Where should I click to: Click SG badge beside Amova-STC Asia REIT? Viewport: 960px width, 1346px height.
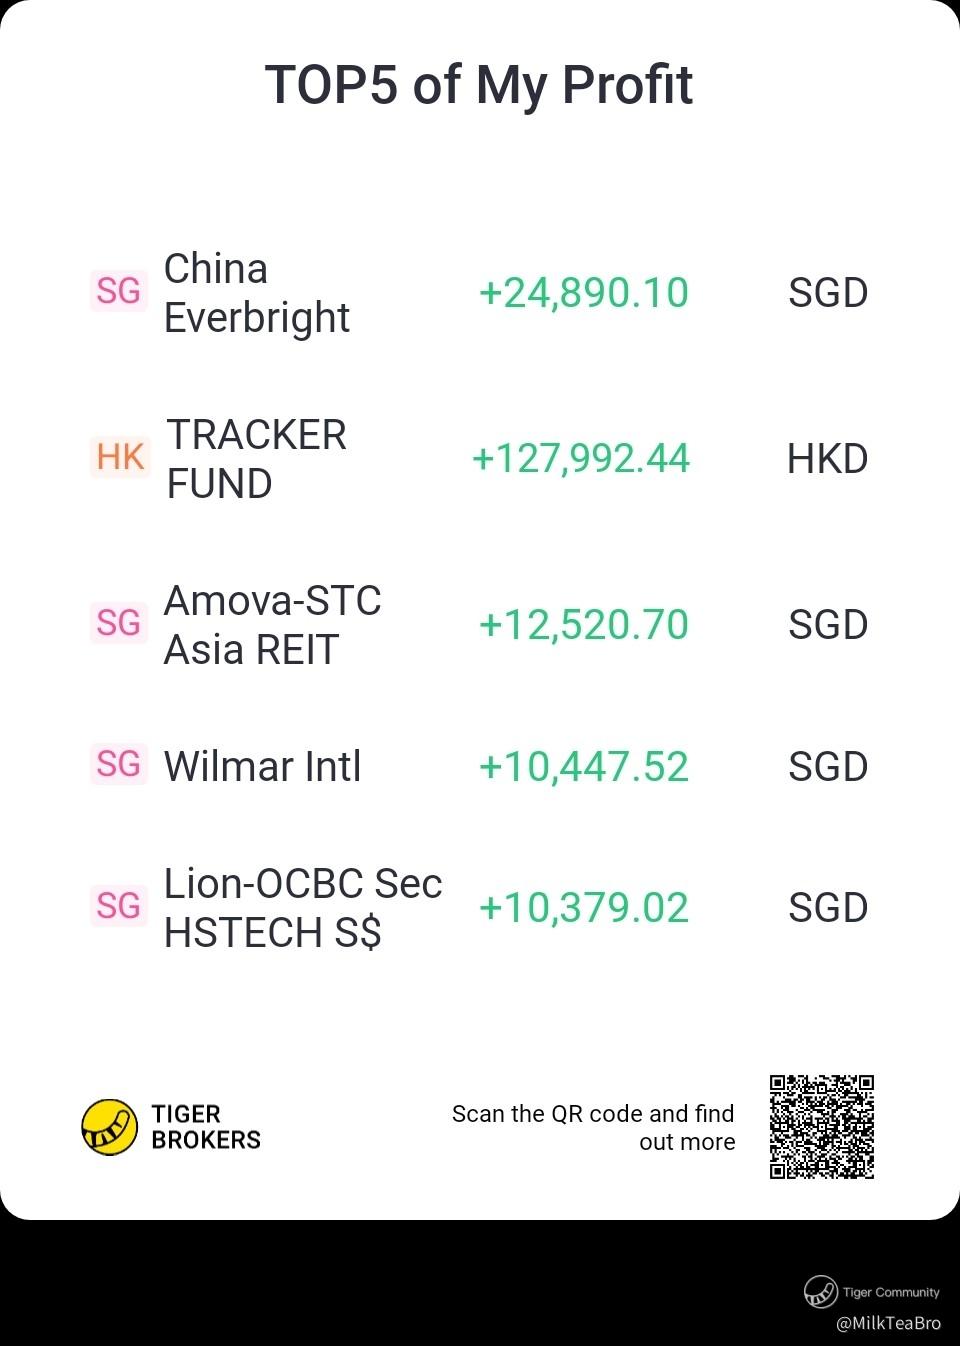pyautogui.click(x=118, y=623)
